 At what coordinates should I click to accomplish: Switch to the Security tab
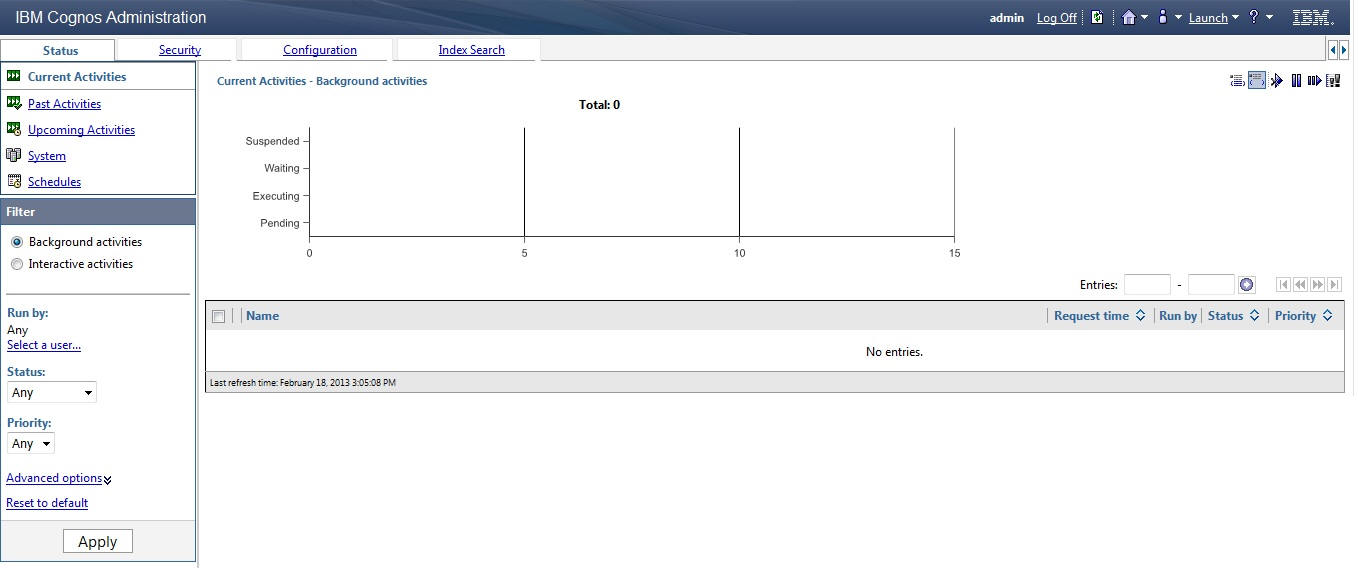point(180,50)
